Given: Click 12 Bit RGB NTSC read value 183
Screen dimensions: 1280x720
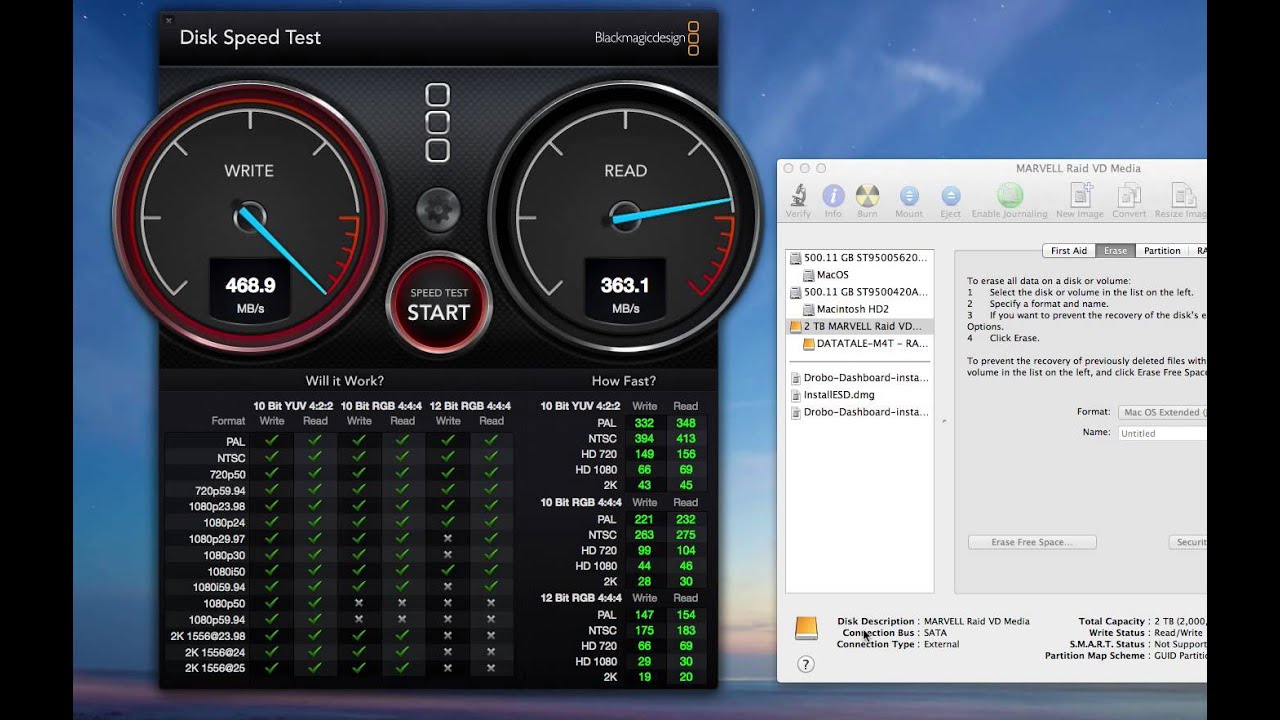Looking at the screenshot, I should pyautogui.click(x=685, y=630).
